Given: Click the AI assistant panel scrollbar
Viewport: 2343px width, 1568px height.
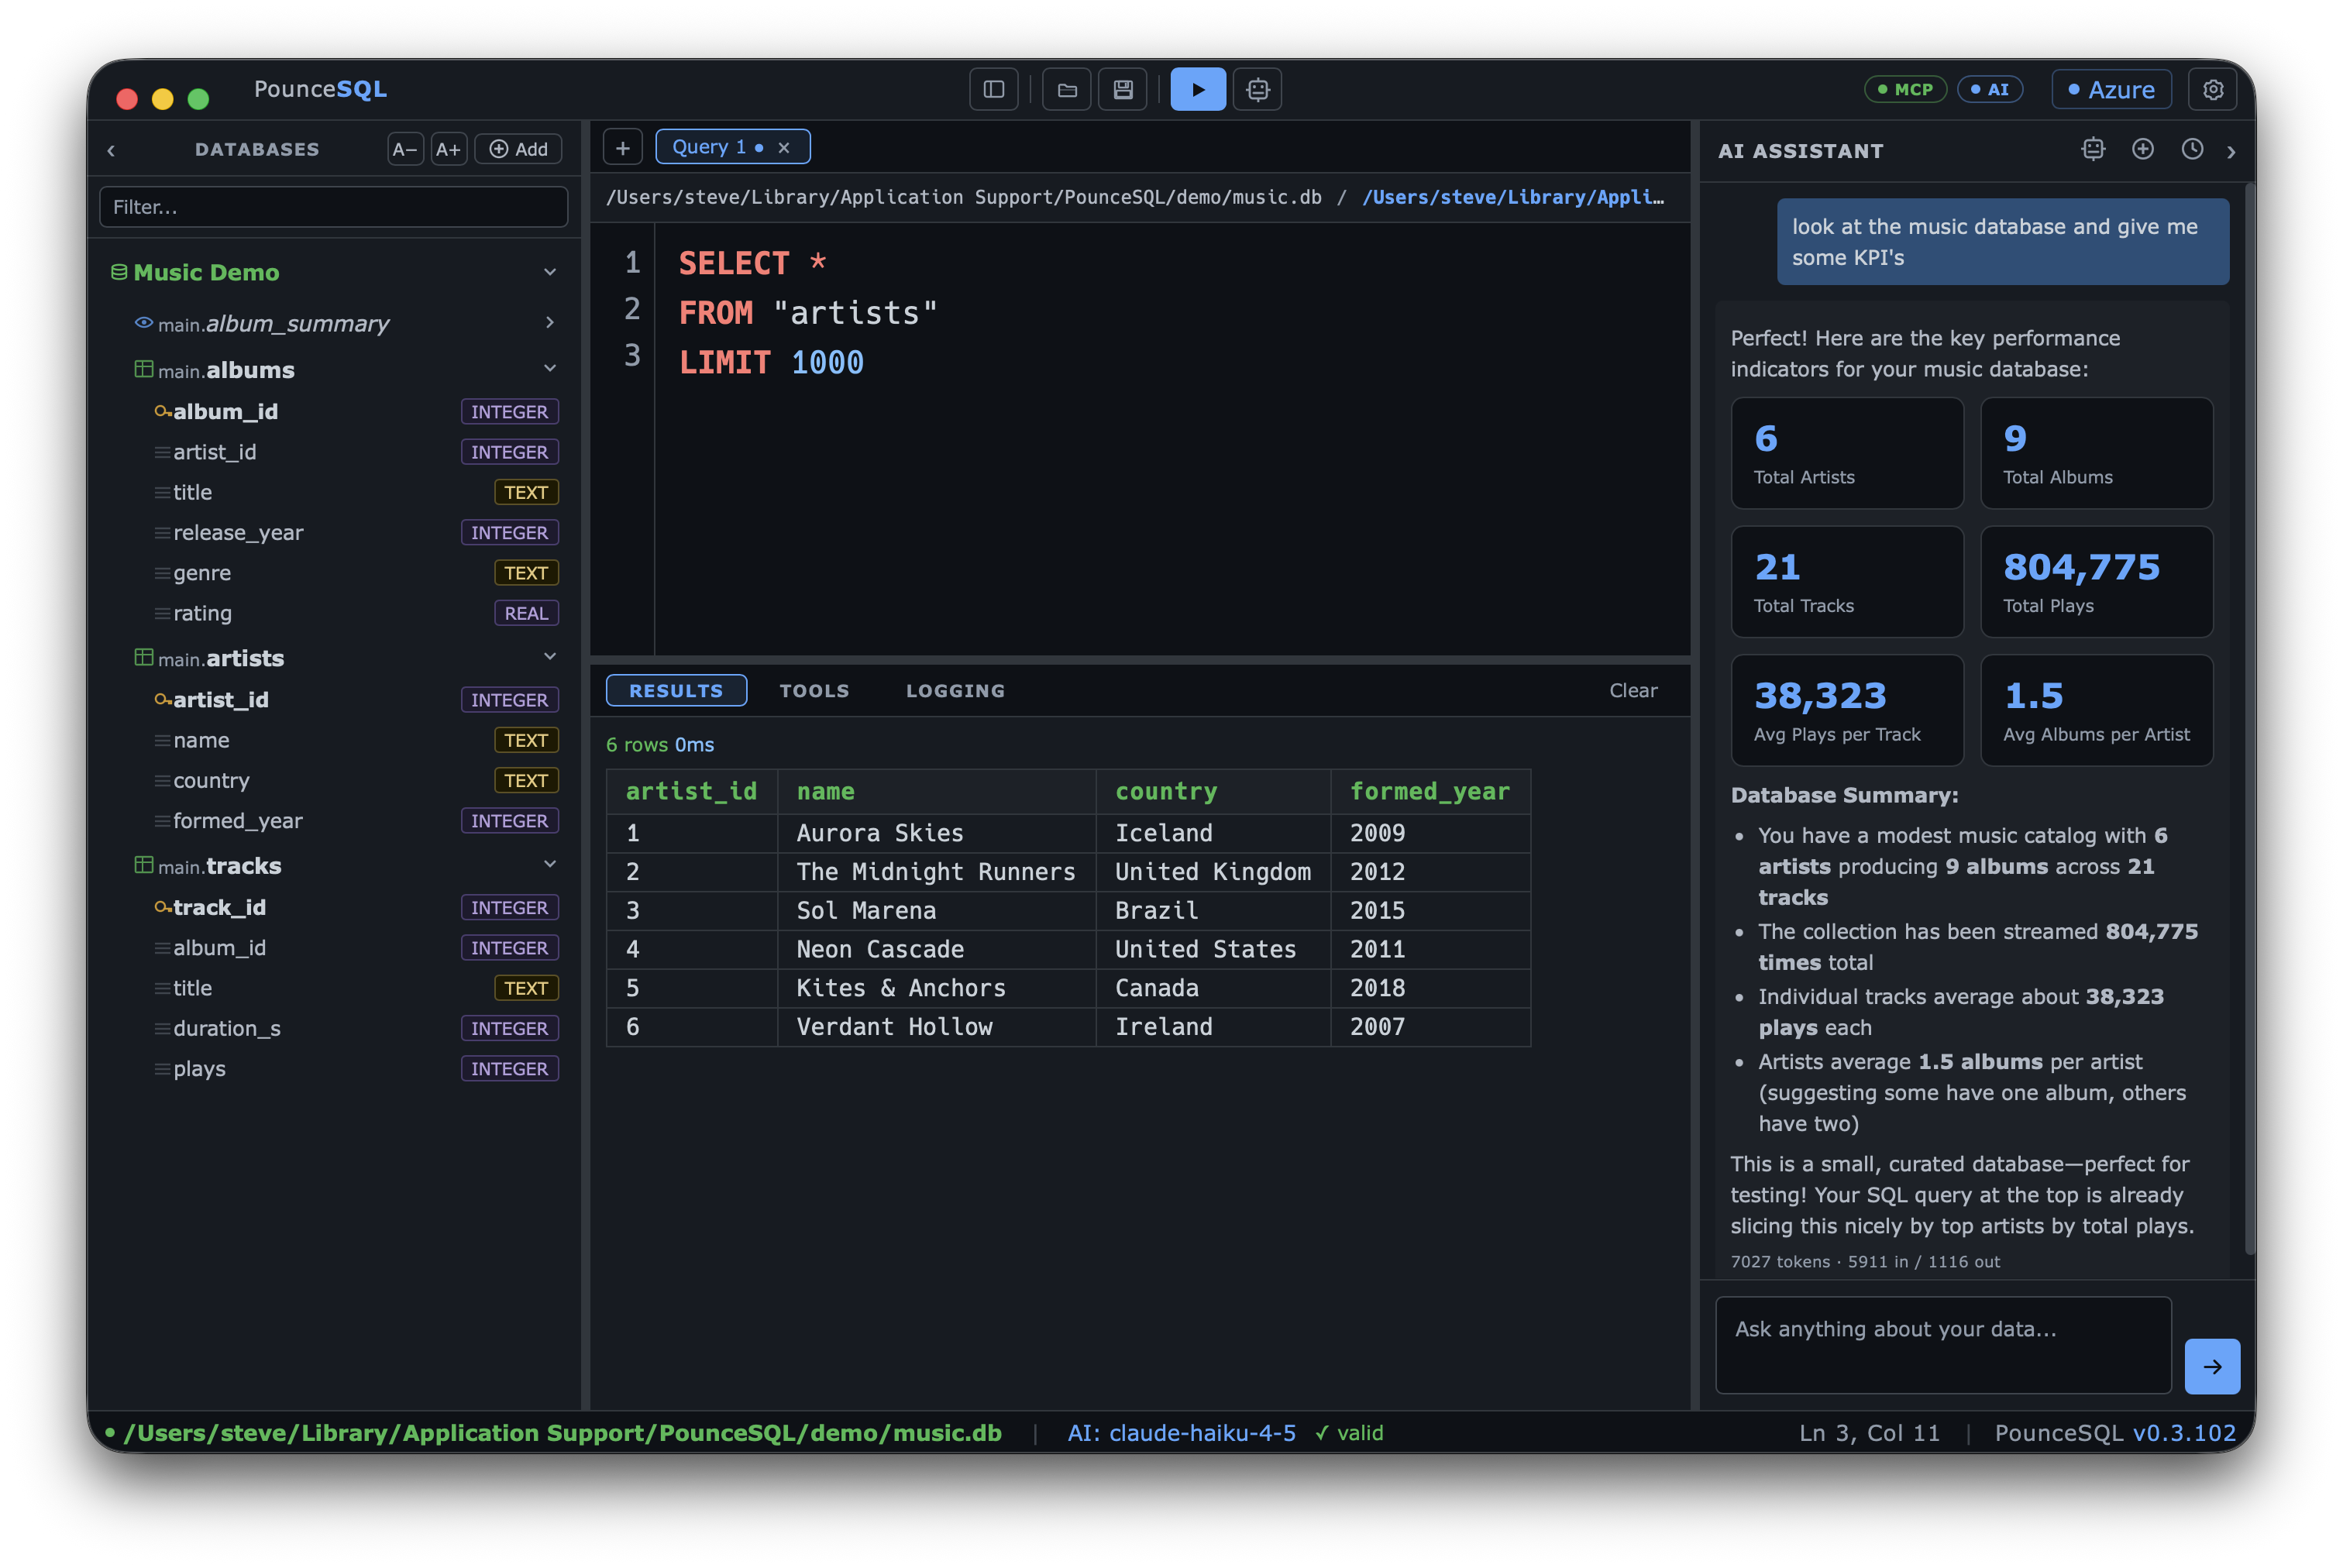Looking at the screenshot, I should pyautogui.click(x=2249, y=720).
